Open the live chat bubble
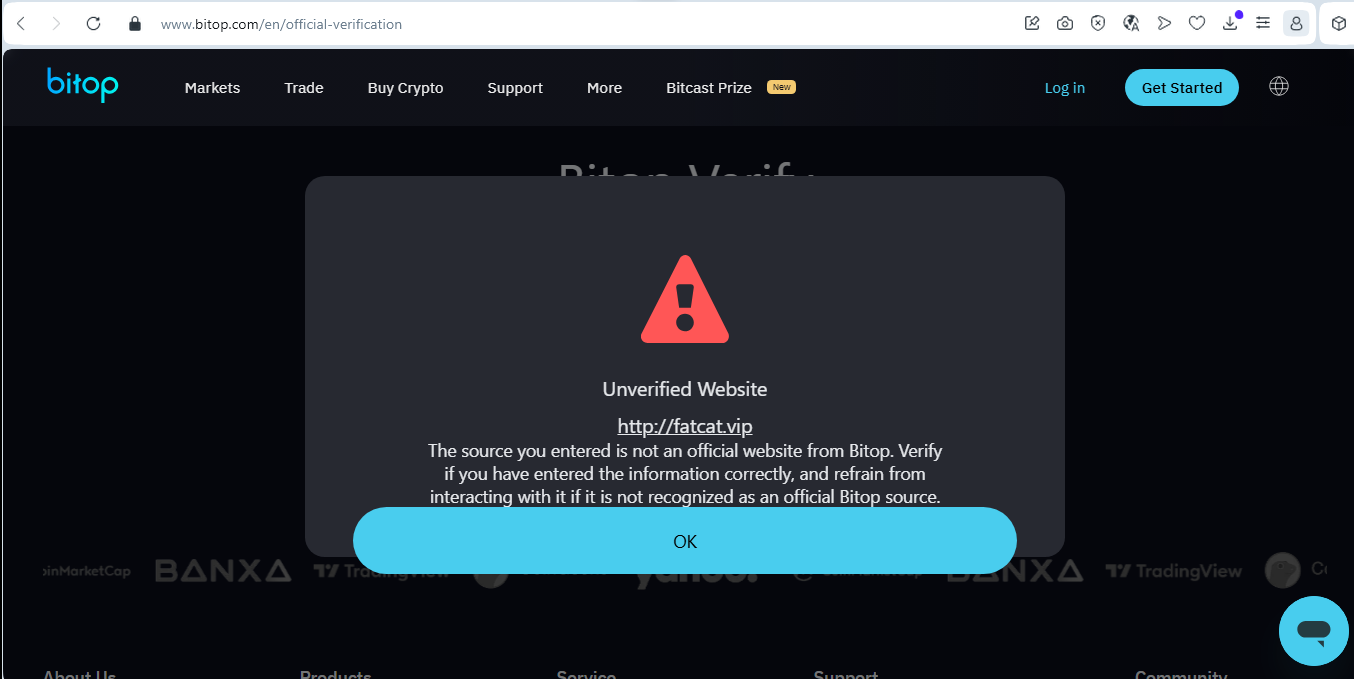Image resolution: width=1354 pixels, height=679 pixels. tap(1314, 631)
